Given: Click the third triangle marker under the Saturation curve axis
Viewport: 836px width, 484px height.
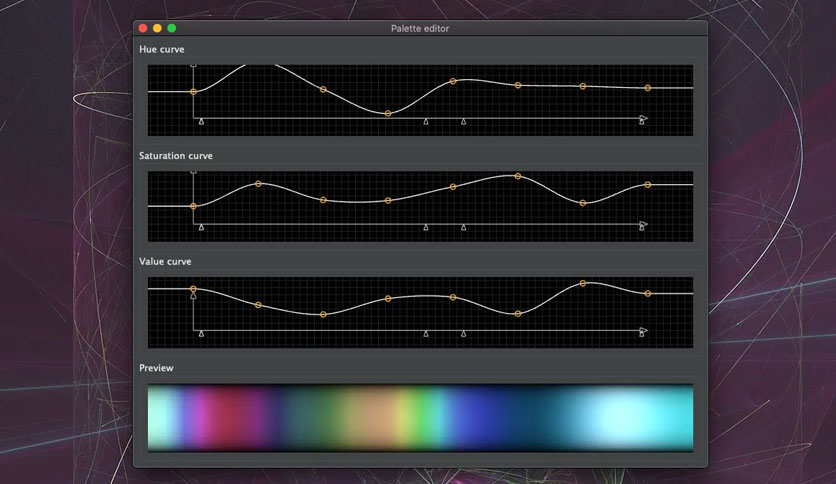Looking at the screenshot, I should [x=463, y=228].
